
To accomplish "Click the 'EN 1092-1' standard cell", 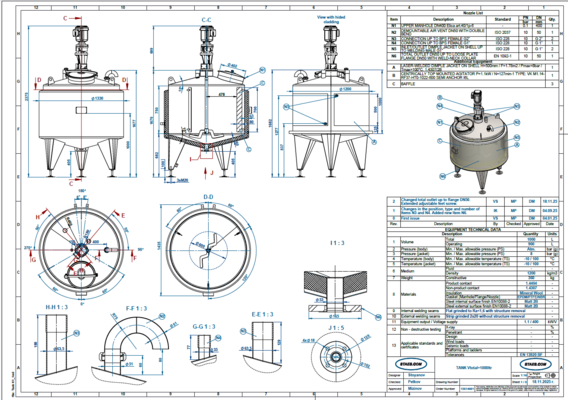I will (x=503, y=56).
